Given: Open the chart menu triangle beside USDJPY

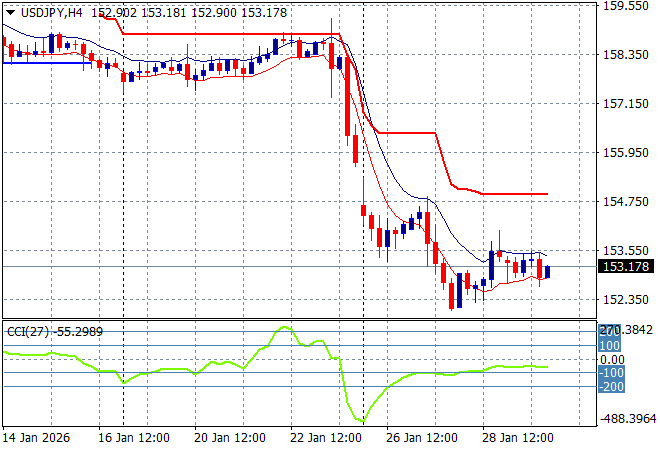Looking at the screenshot, I should coord(11,13).
